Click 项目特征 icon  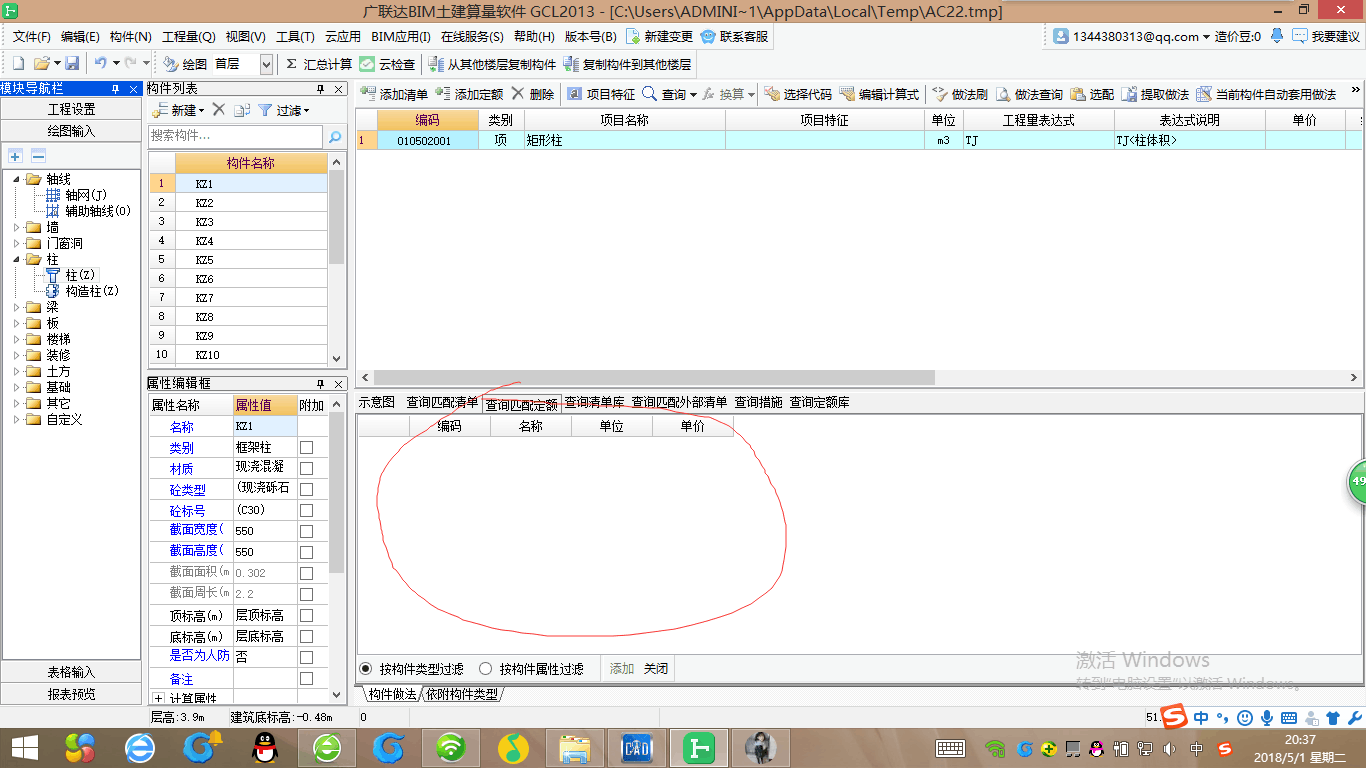(x=574, y=94)
